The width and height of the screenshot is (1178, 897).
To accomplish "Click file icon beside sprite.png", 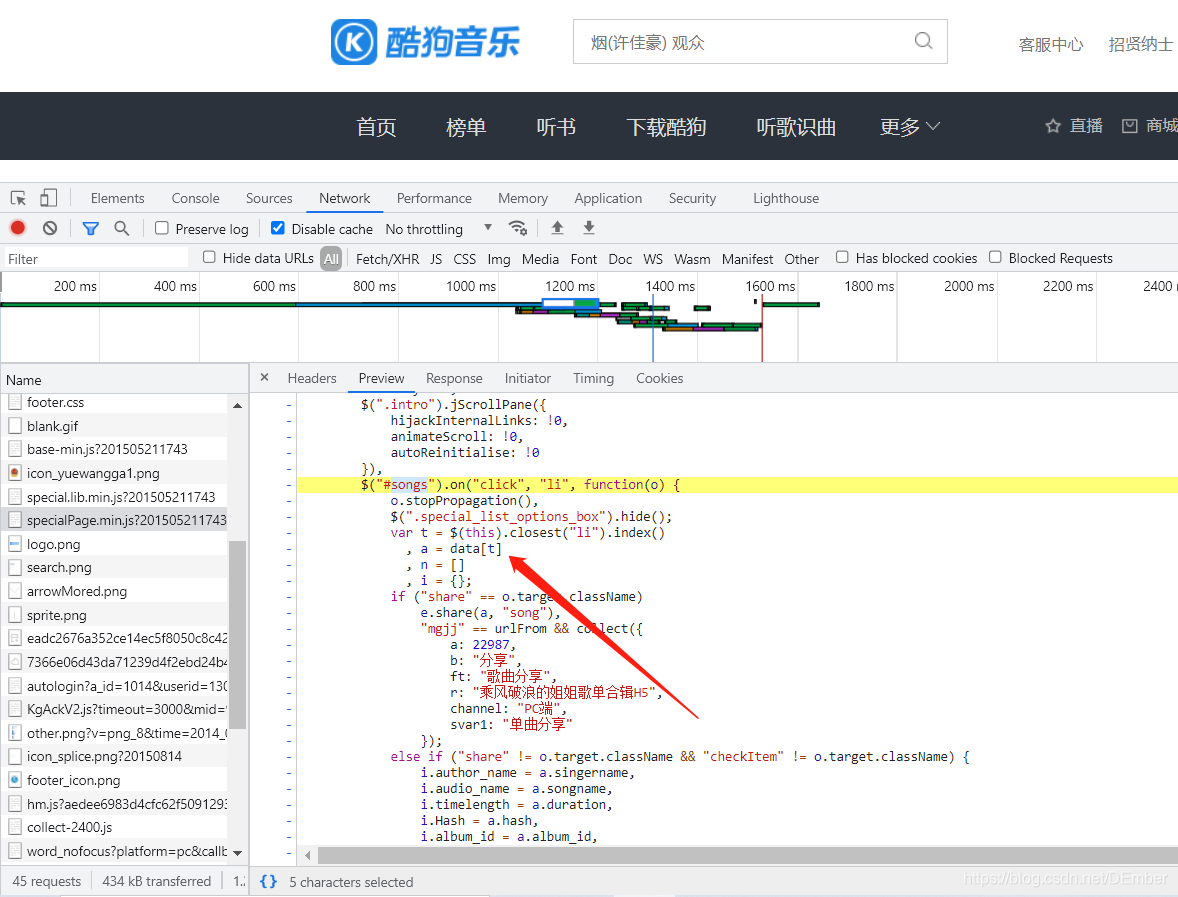I will 14,615.
